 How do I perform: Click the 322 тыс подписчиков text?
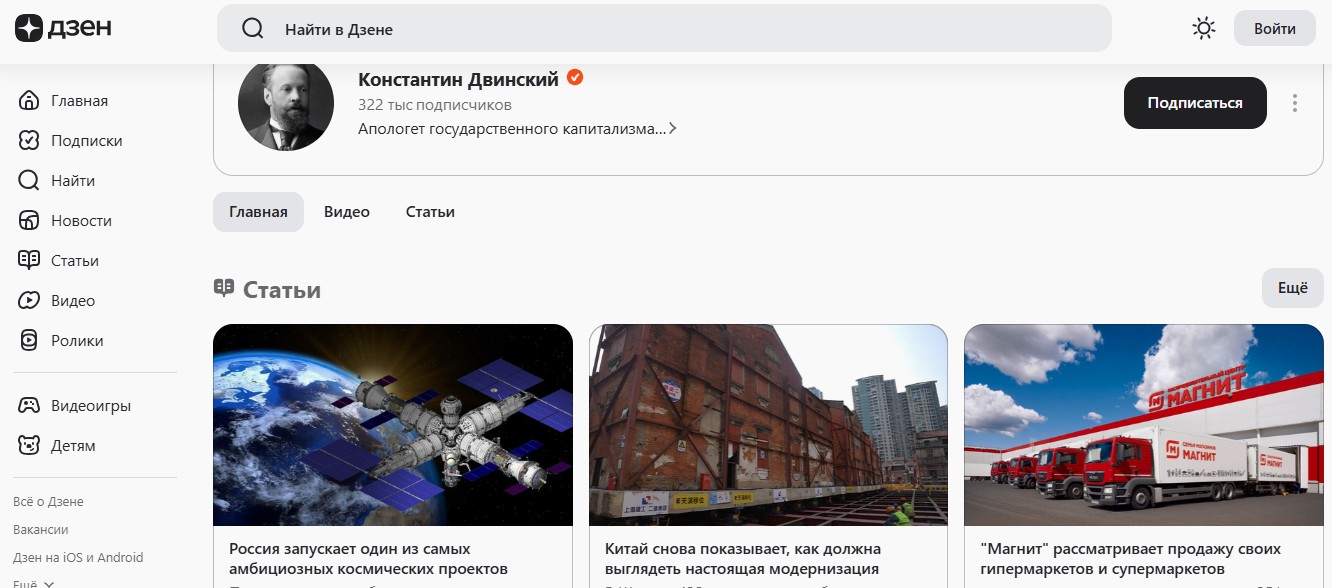click(435, 105)
